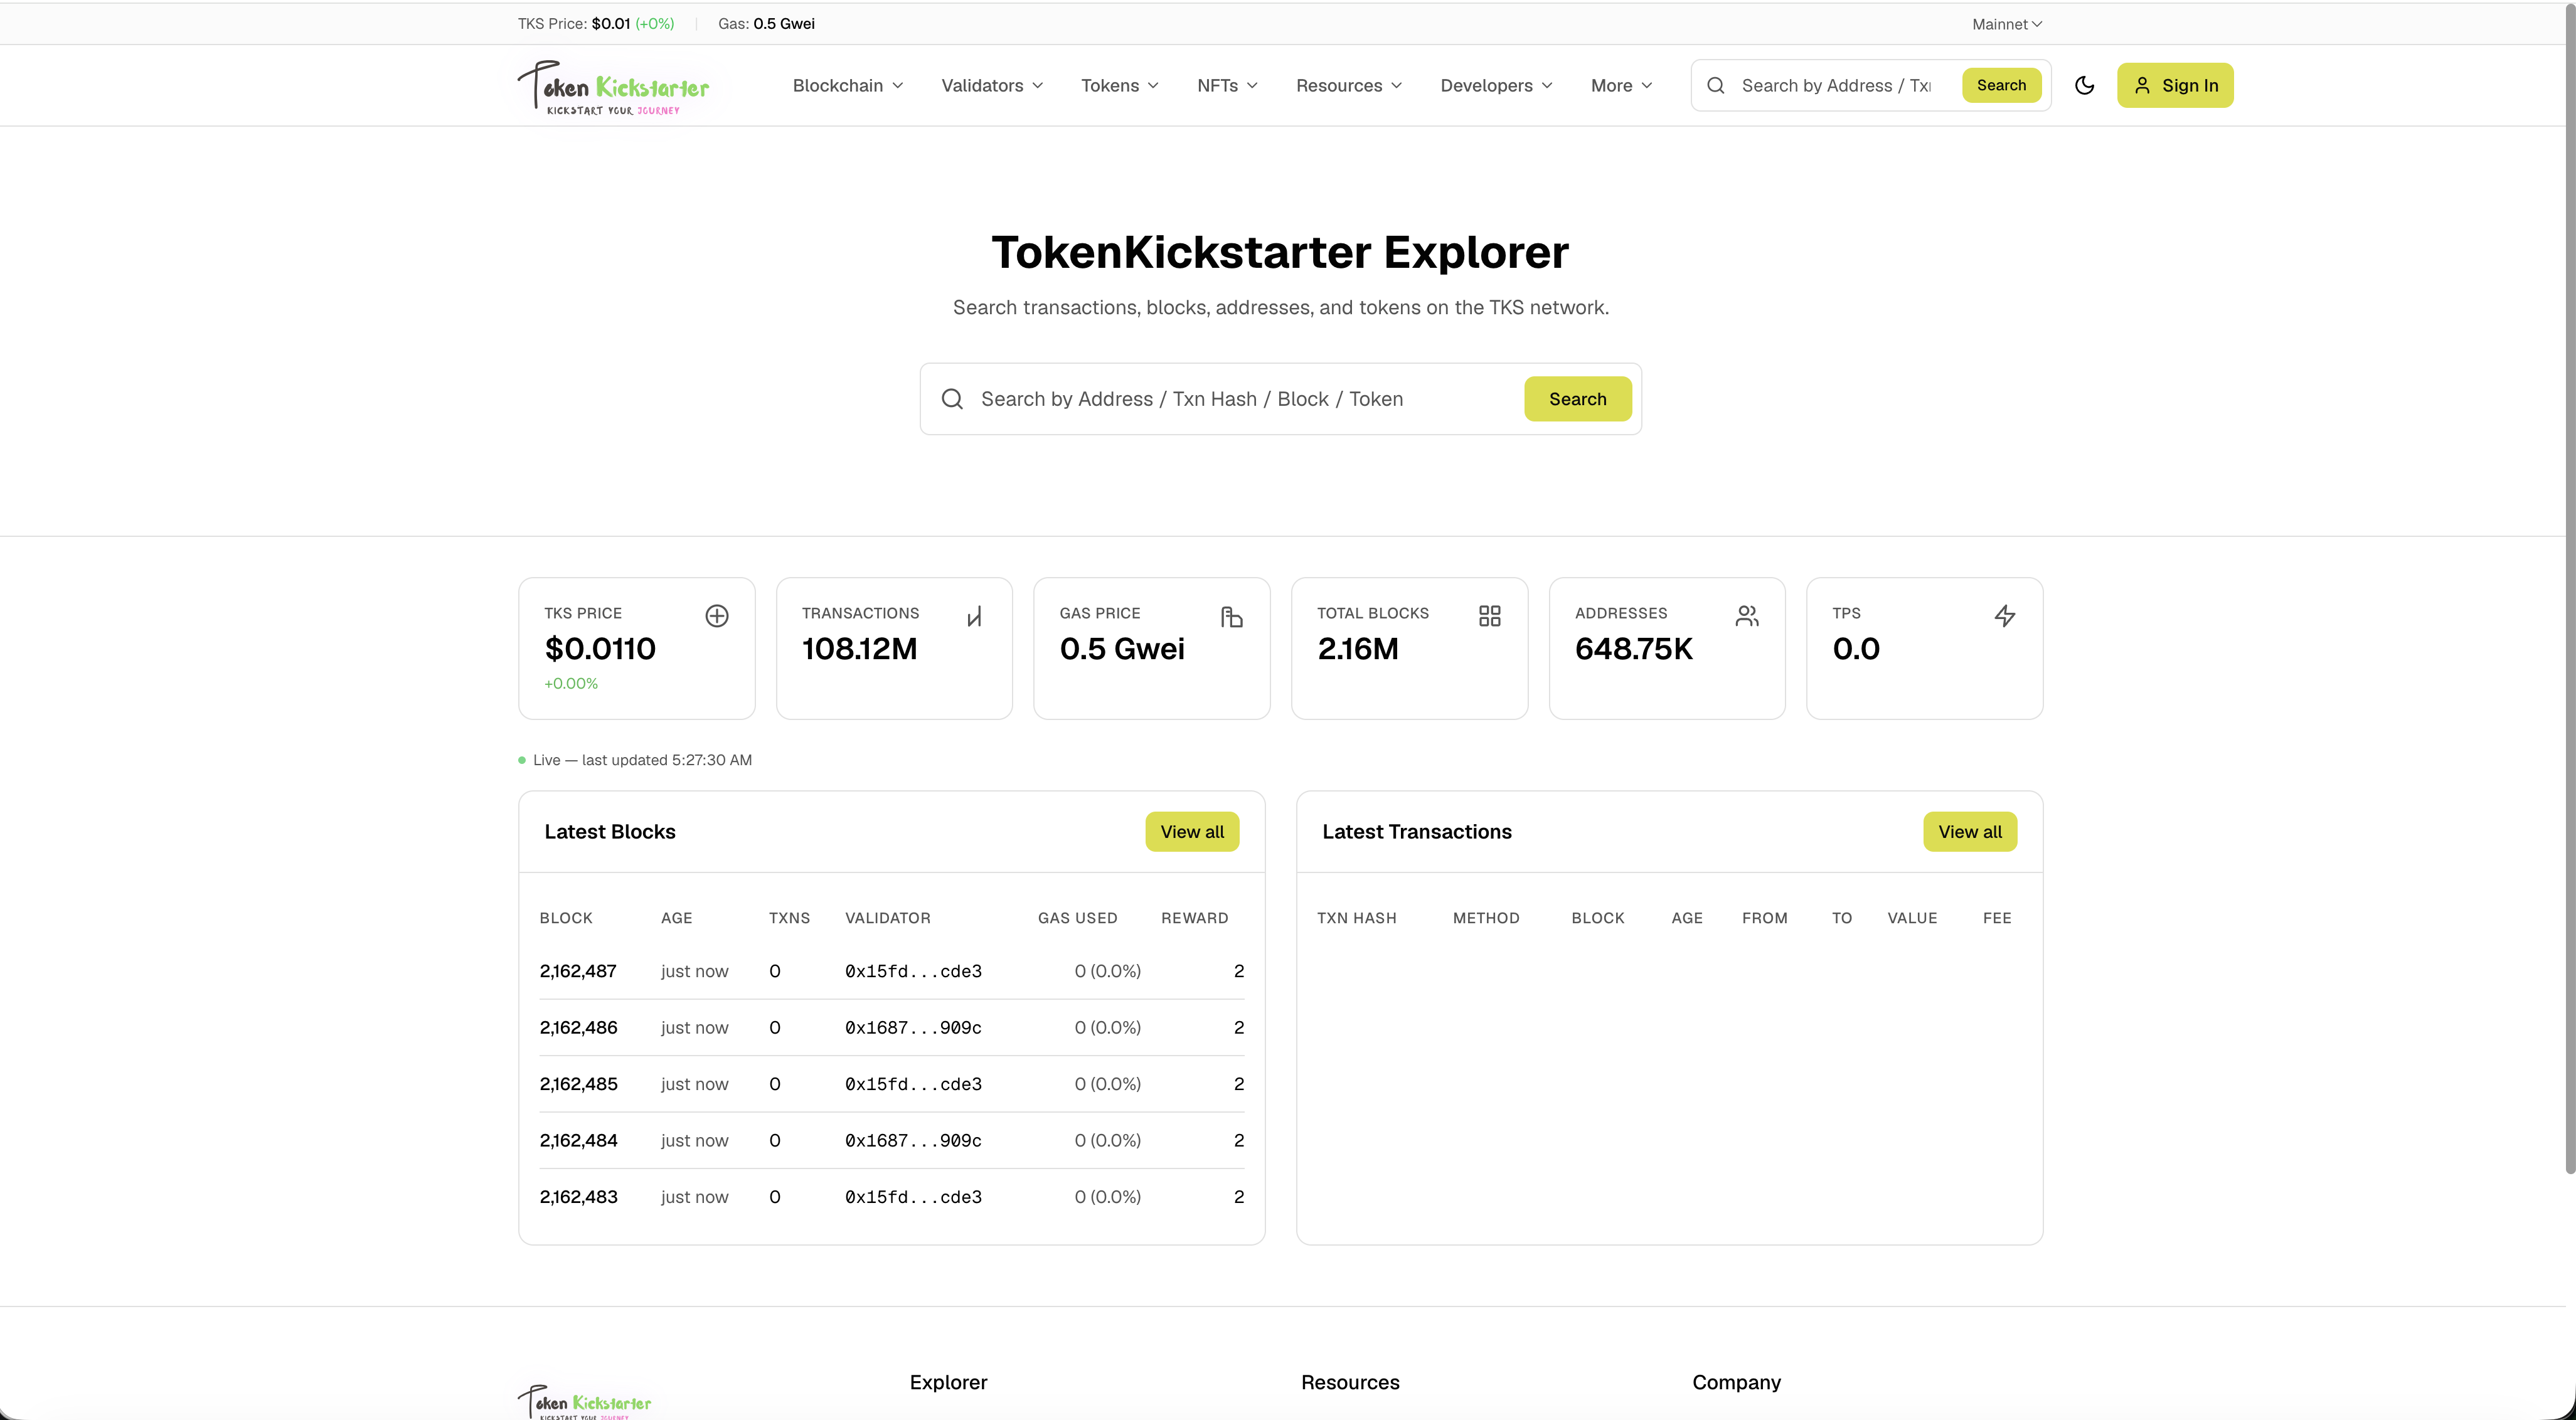Viewport: 2576px width, 1420px height.
Task: Expand the Validators menu
Action: pos(992,85)
